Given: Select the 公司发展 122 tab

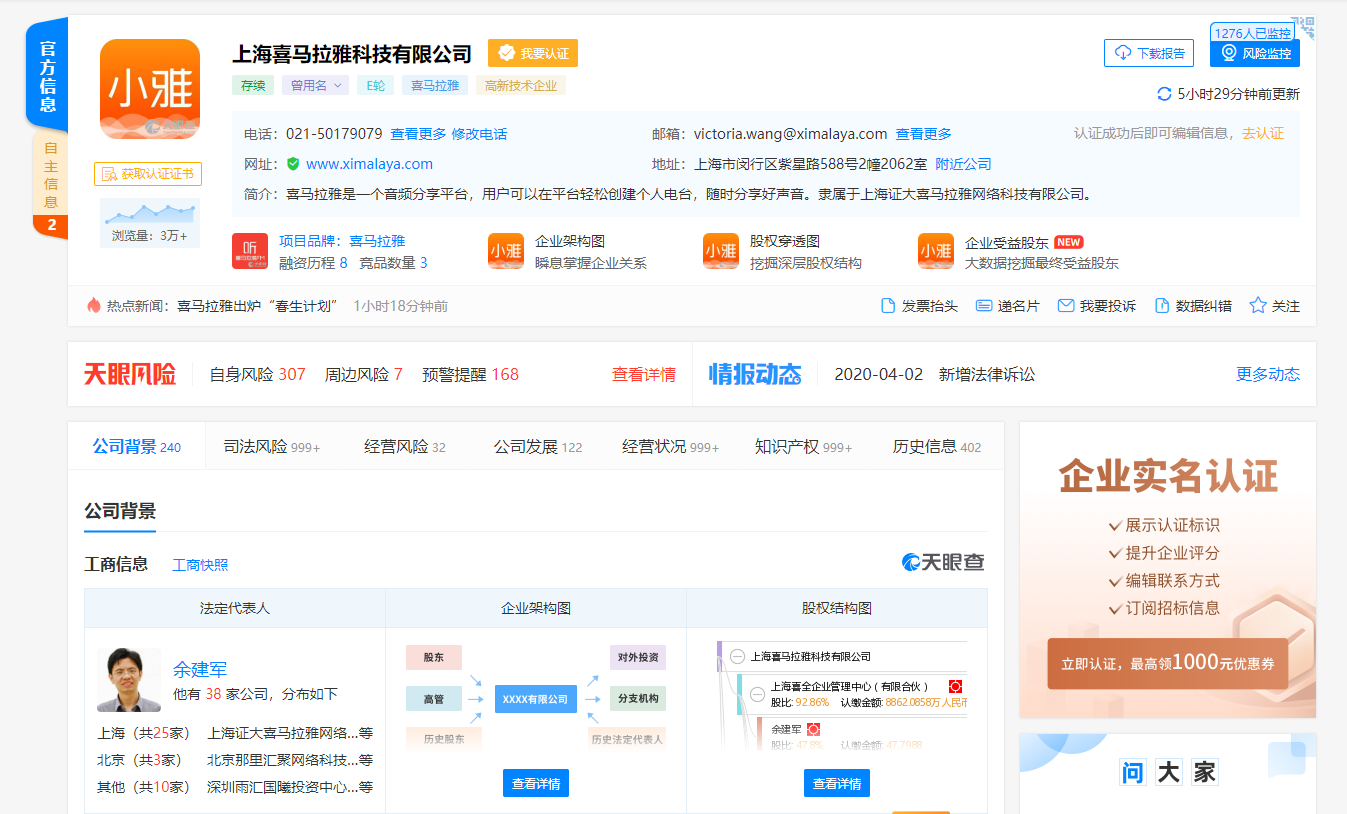Looking at the screenshot, I should 538,447.
